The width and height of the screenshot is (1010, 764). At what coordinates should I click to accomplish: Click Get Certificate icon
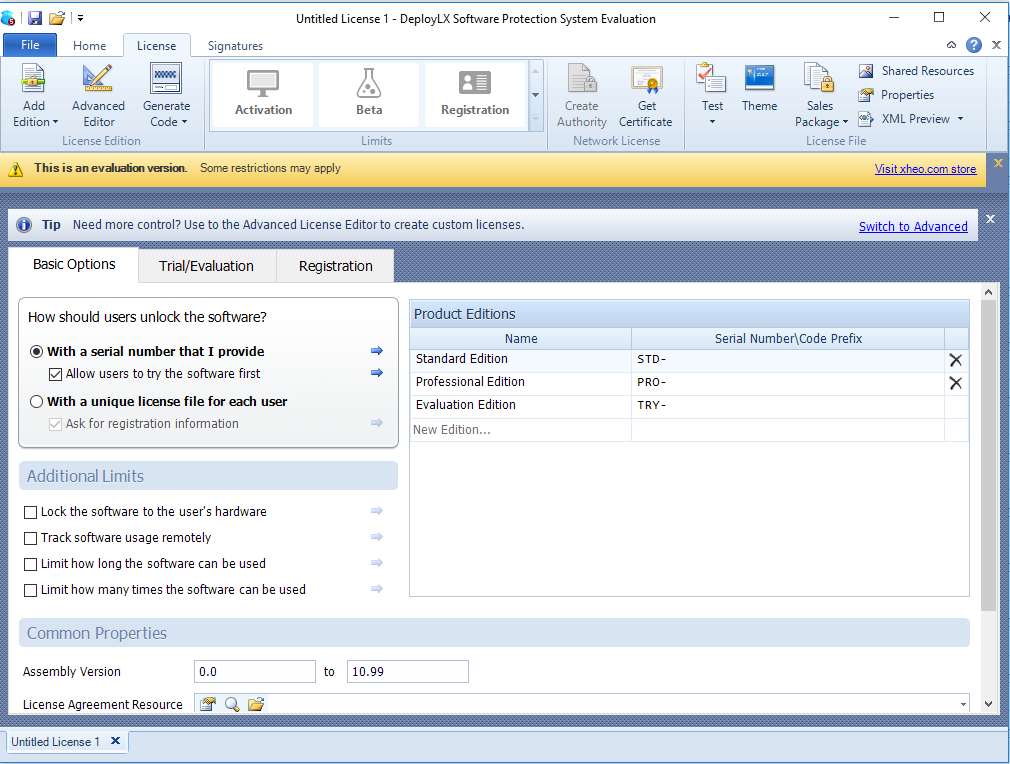click(646, 80)
